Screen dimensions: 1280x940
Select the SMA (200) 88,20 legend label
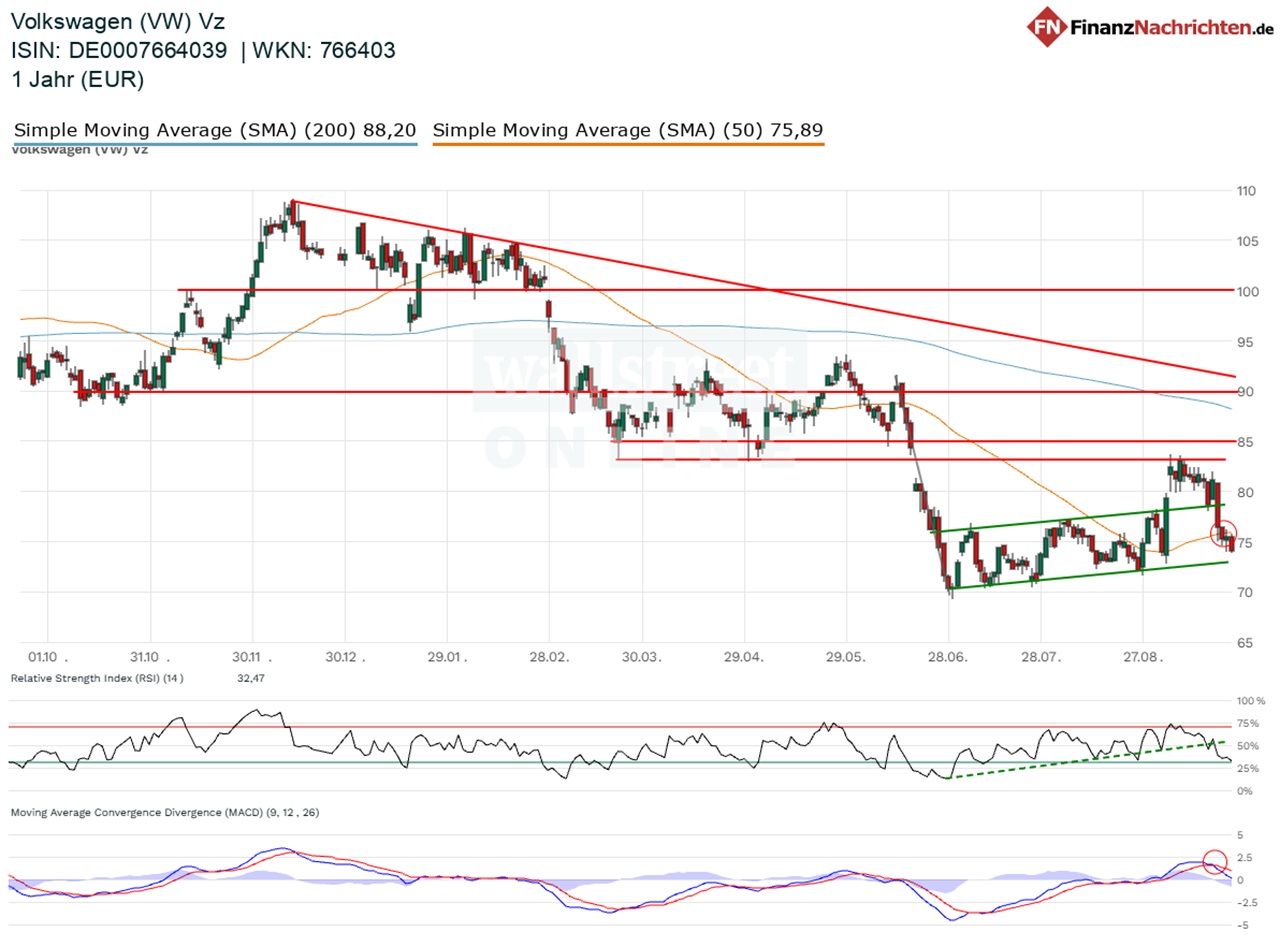coord(215,130)
